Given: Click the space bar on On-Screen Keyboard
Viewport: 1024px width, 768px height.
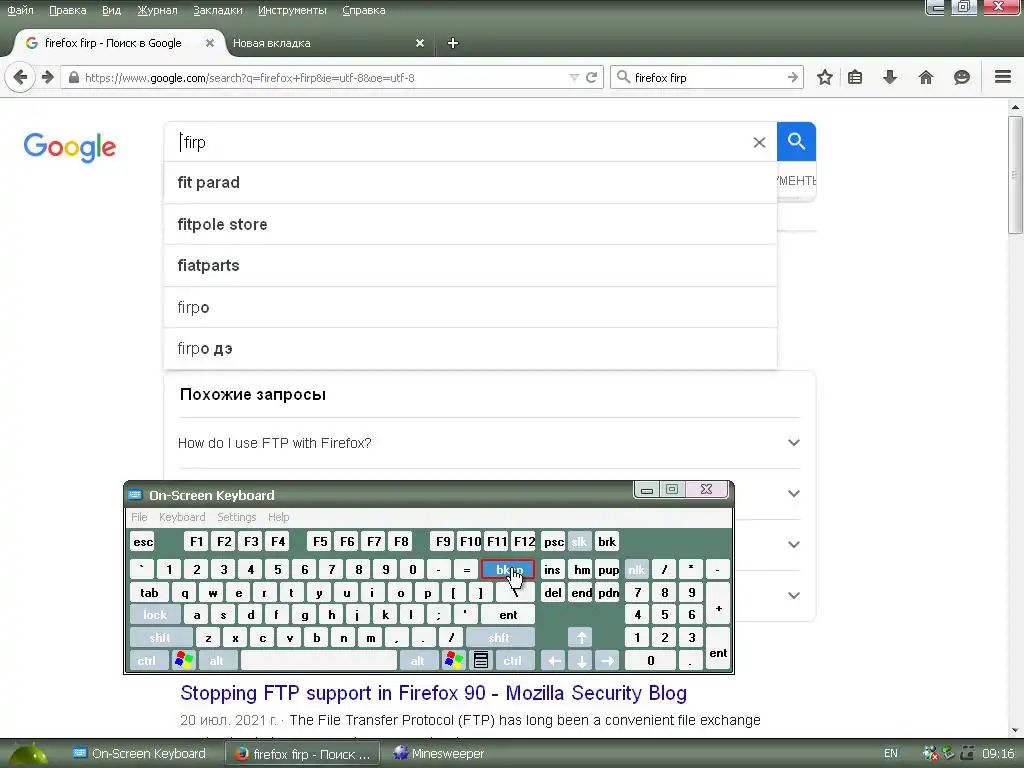Looking at the screenshot, I should (x=319, y=660).
